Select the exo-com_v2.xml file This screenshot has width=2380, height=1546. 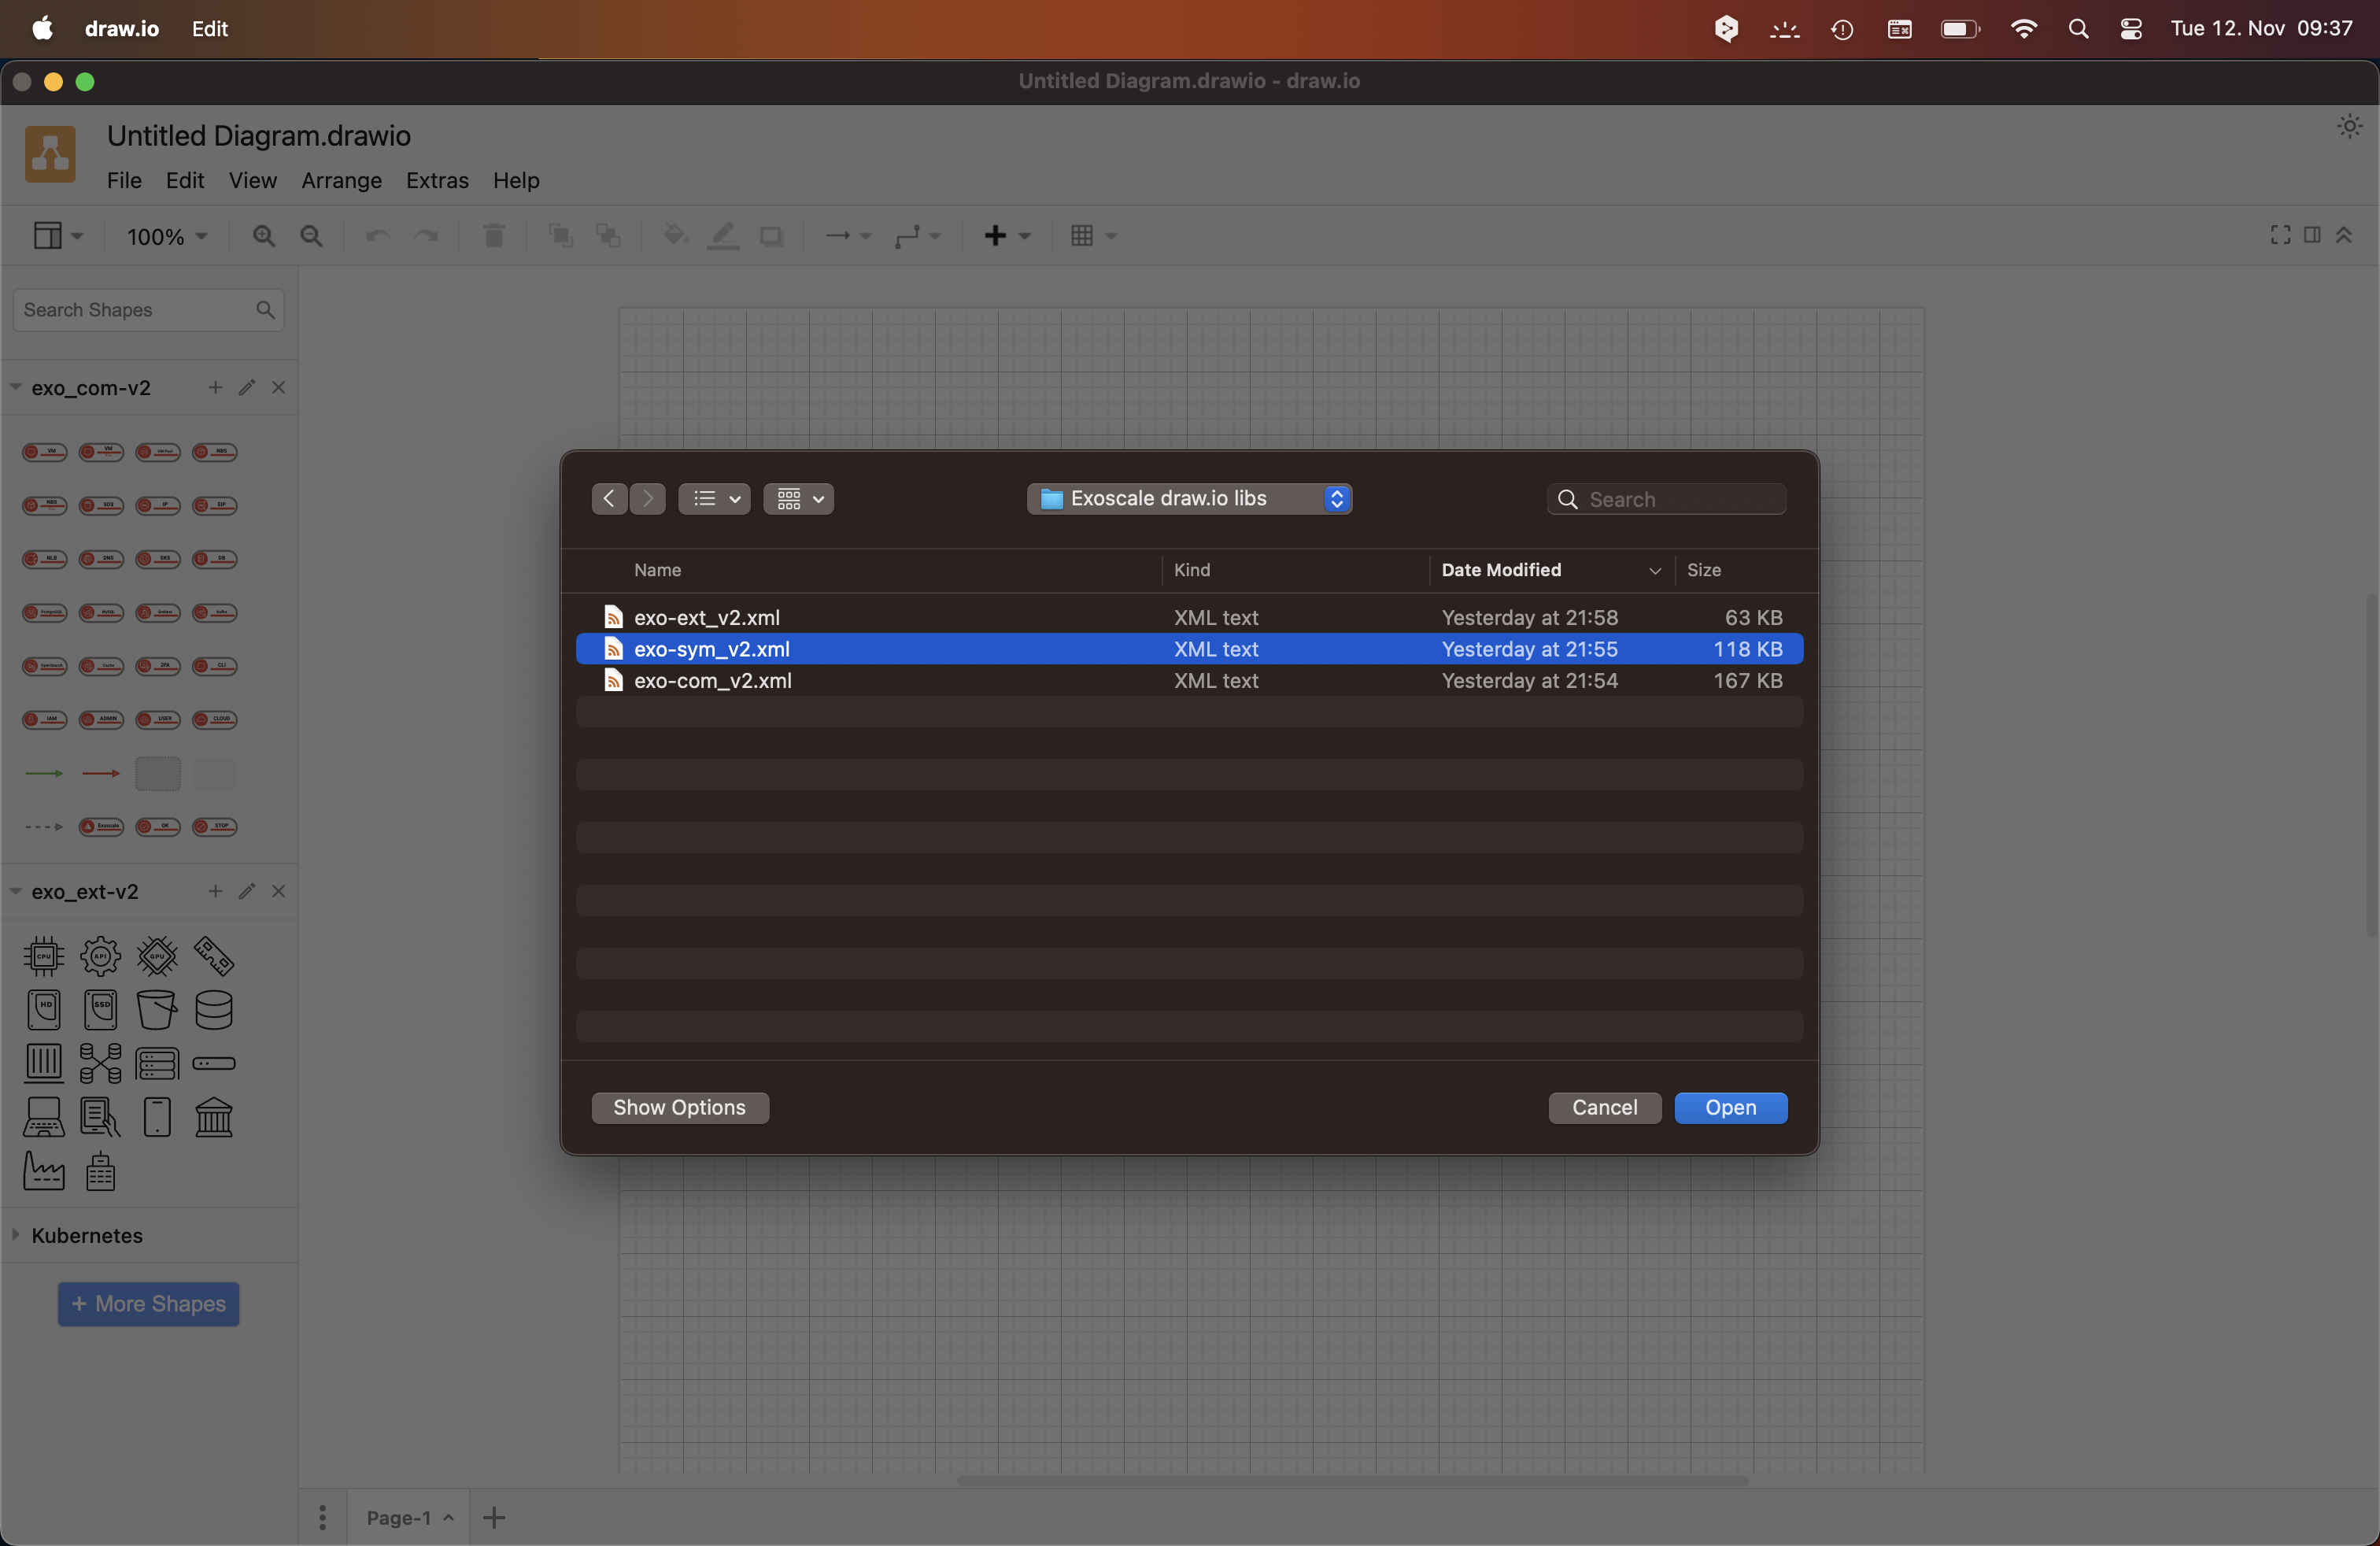click(x=1189, y=680)
